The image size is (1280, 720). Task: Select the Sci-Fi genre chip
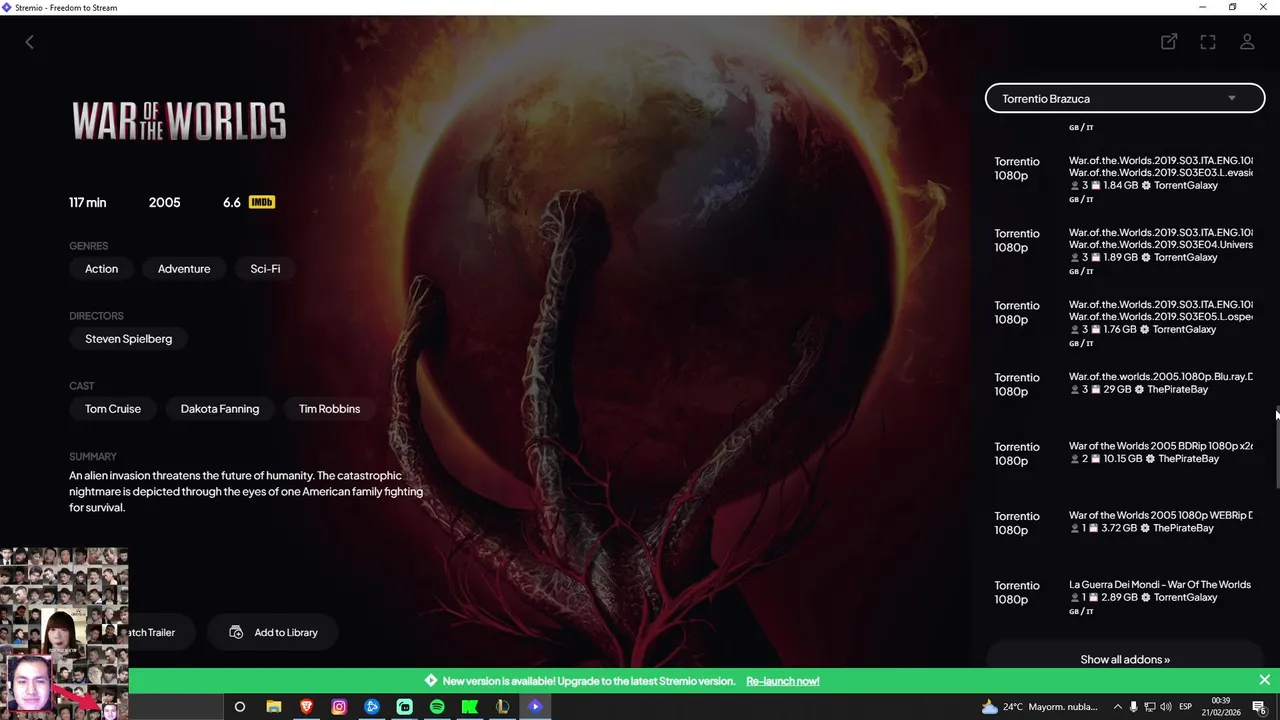pyautogui.click(x=265, y=269)
